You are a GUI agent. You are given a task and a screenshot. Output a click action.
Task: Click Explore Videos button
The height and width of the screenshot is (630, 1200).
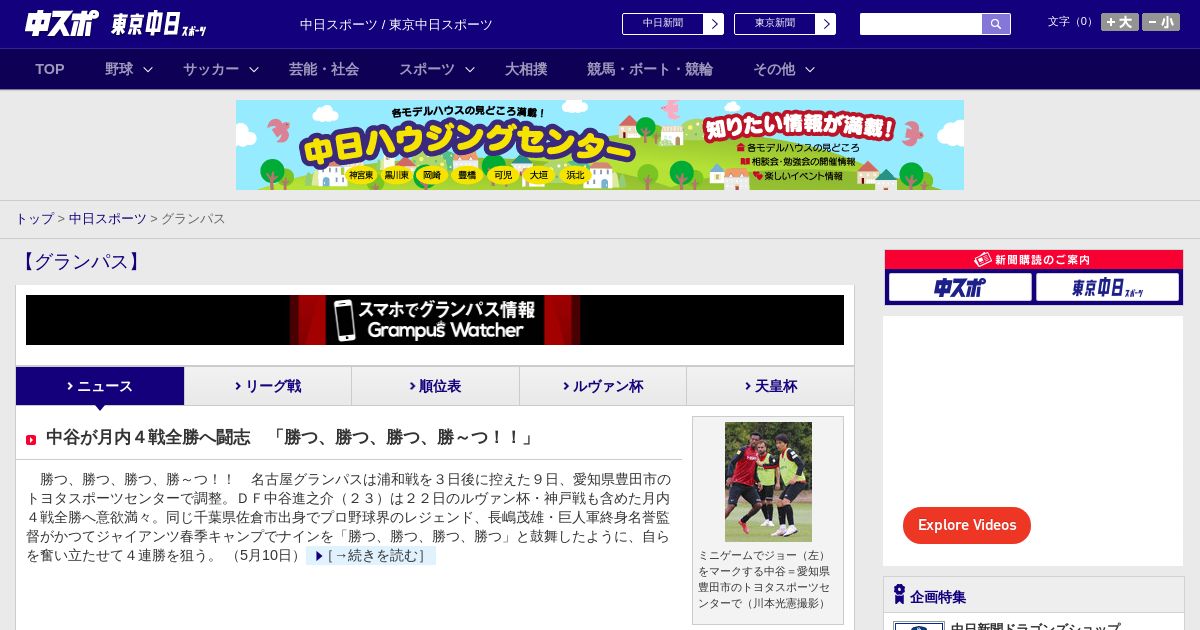coord(967,525)
